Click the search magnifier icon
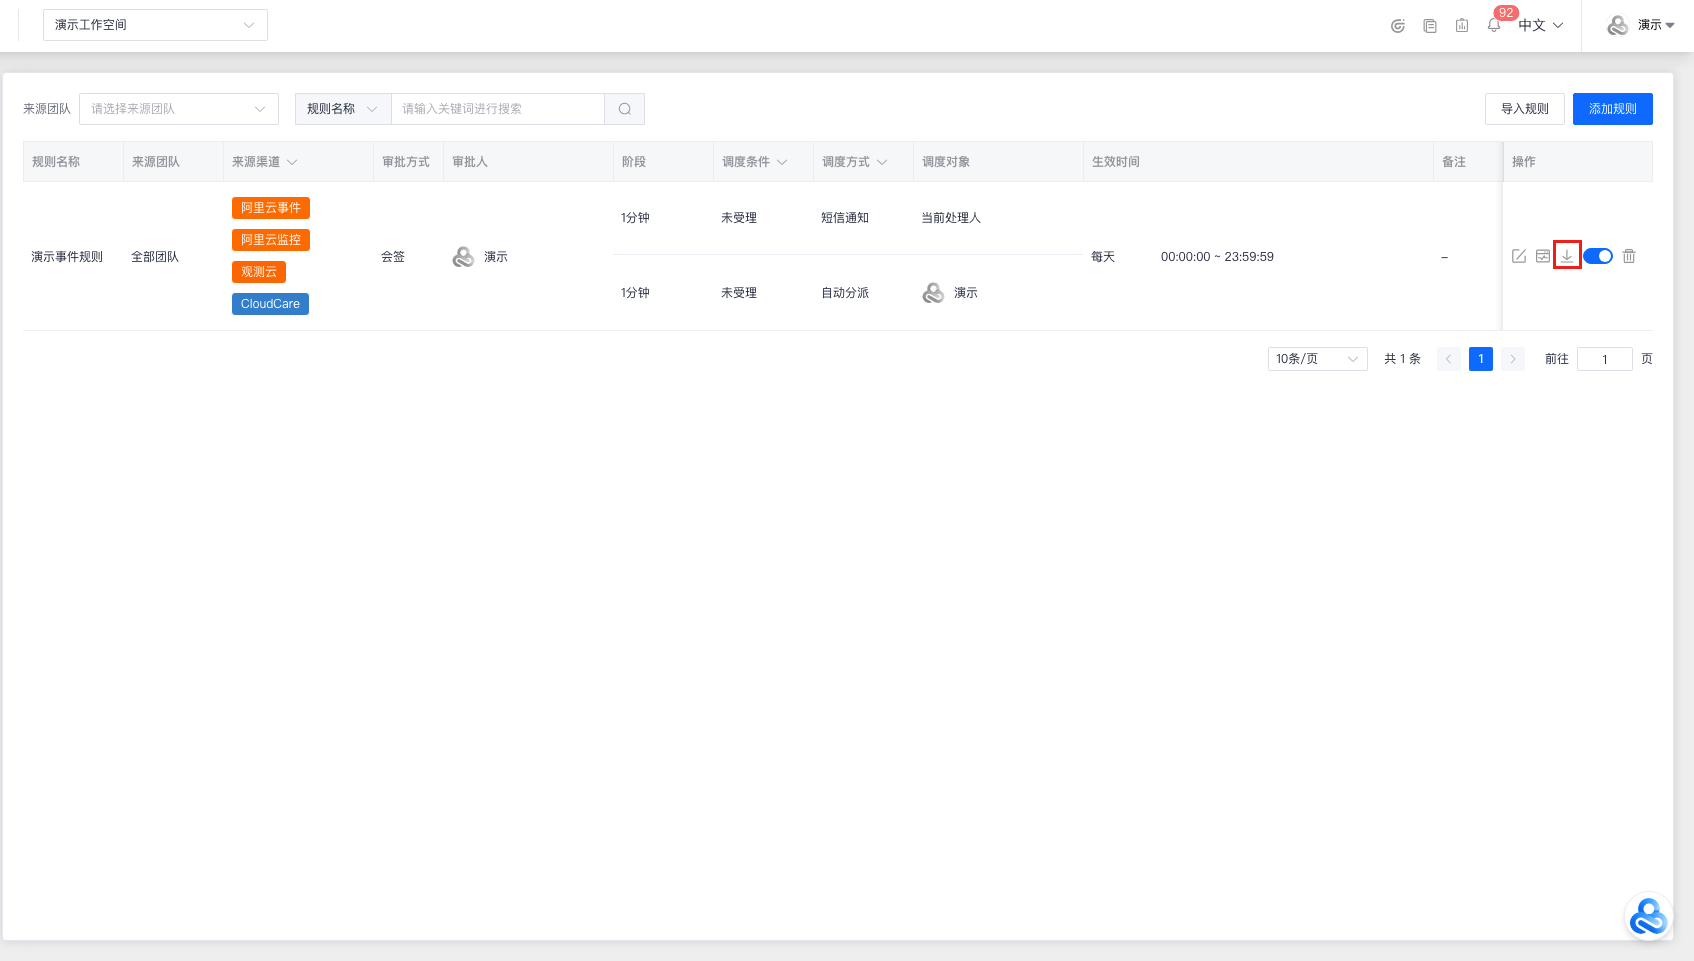This screenshot has width=1694, height=961. (625, 109)
